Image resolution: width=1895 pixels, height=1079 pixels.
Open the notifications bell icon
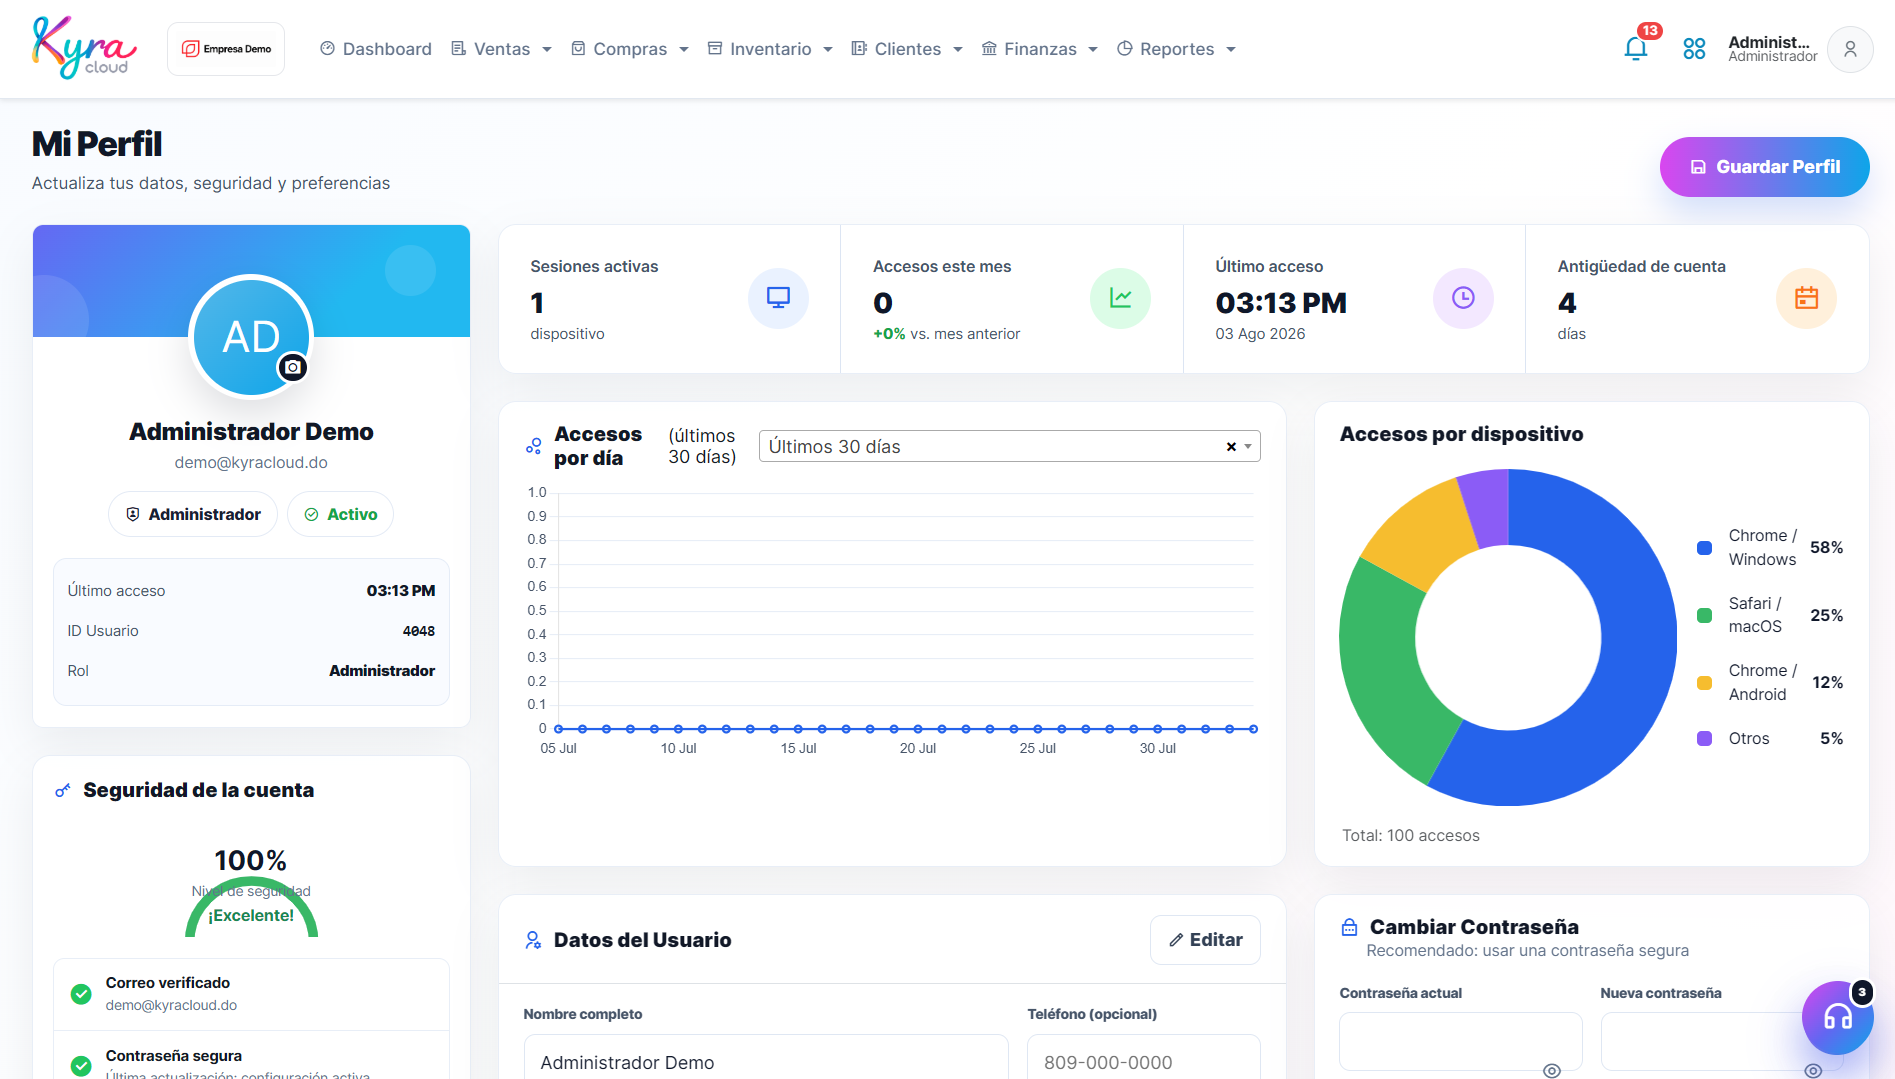click(1636, 49)
